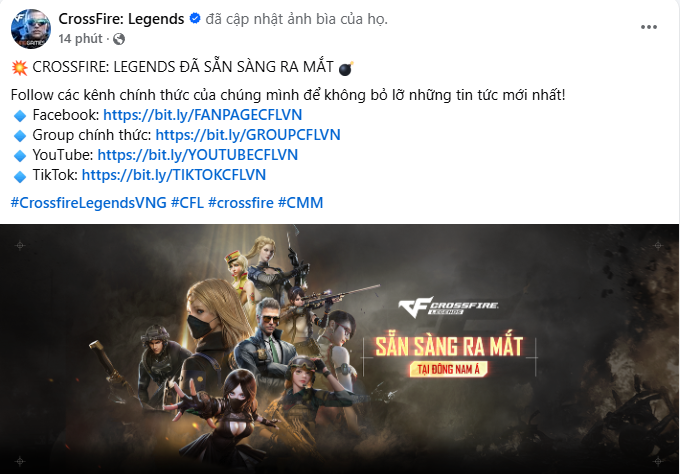This screenshot has height=474, width=680.
Task: Click the #CrossfireLegendsVNG hashtag
Action: coord(88,203)
